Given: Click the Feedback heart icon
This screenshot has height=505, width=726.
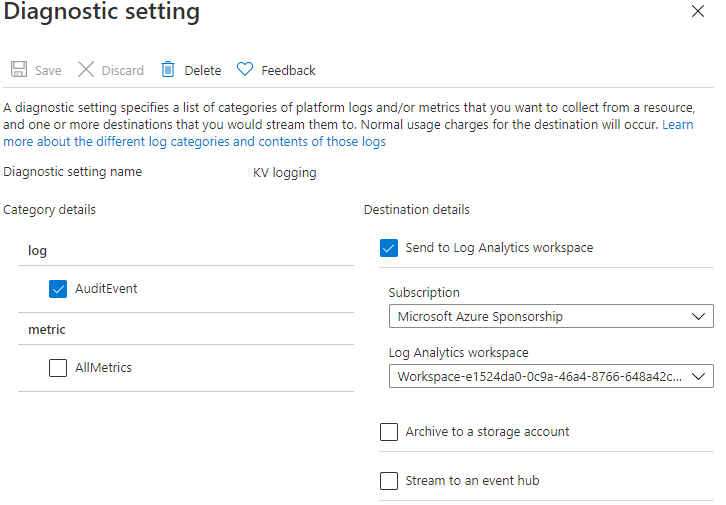Looking at the screenshot, I should 245,70.
